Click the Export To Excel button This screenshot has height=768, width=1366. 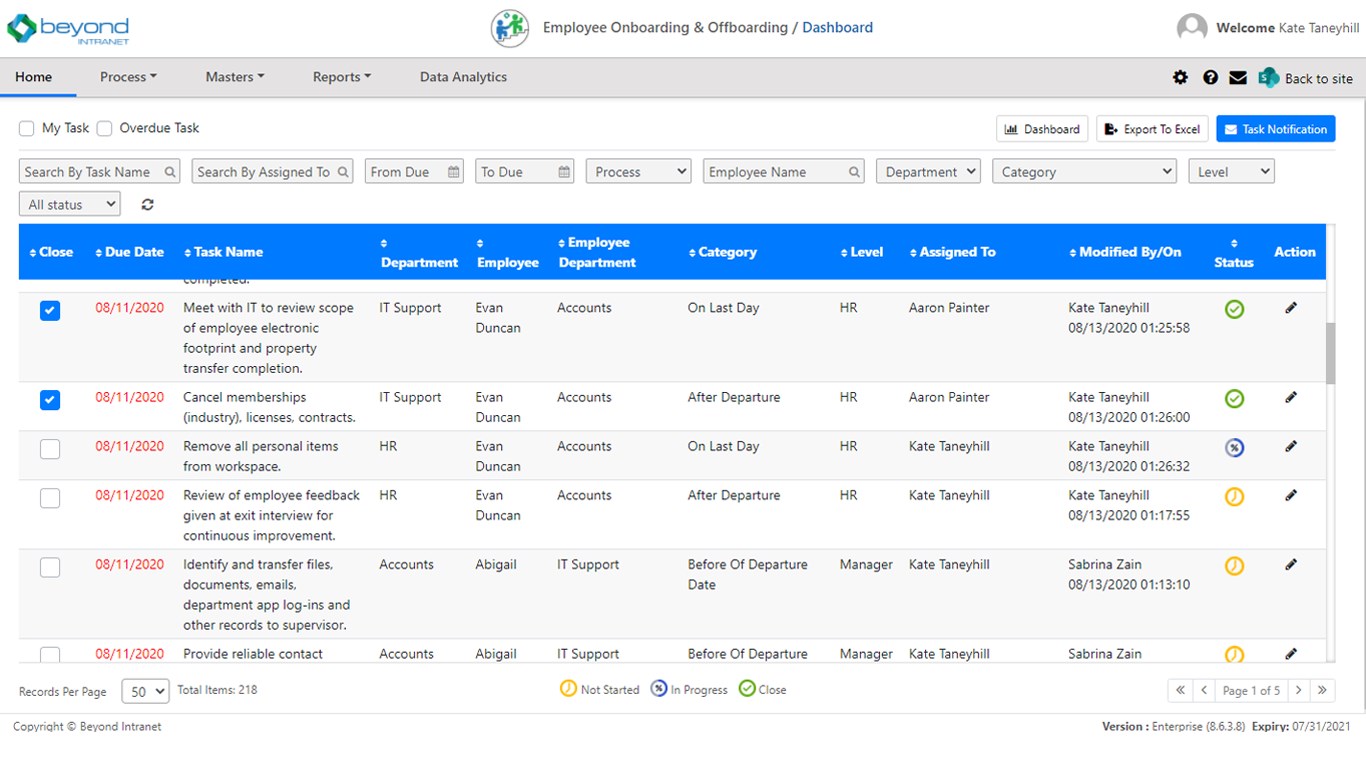[1152, 129]
